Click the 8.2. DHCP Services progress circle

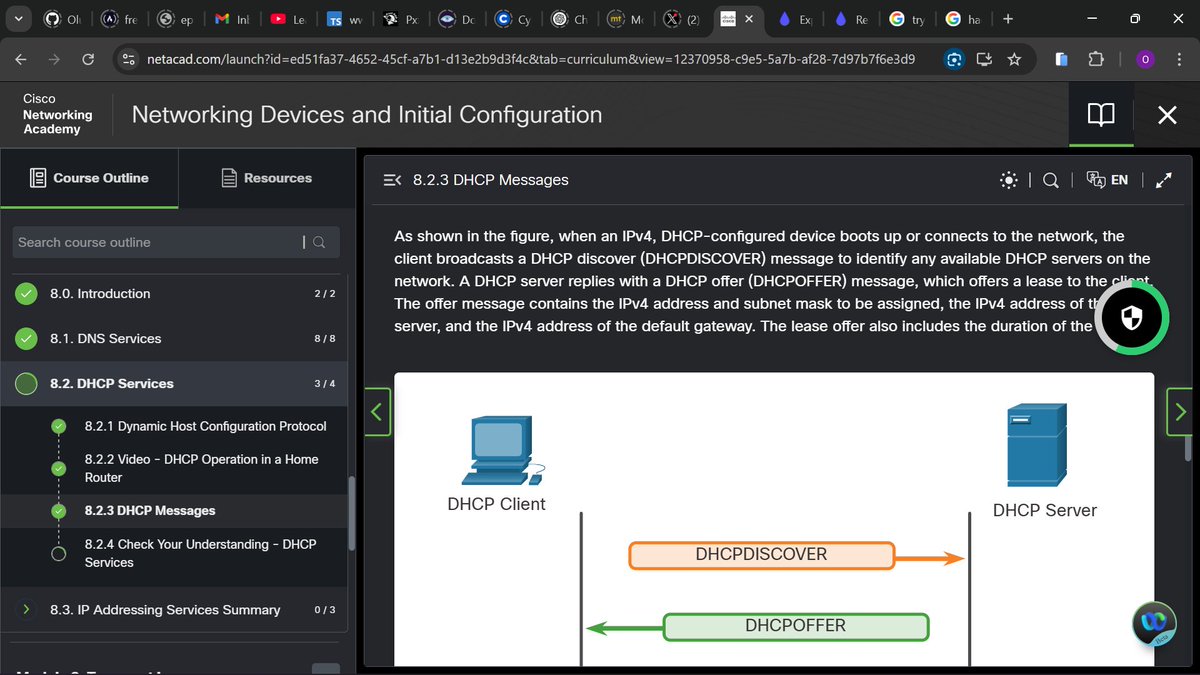27,384
